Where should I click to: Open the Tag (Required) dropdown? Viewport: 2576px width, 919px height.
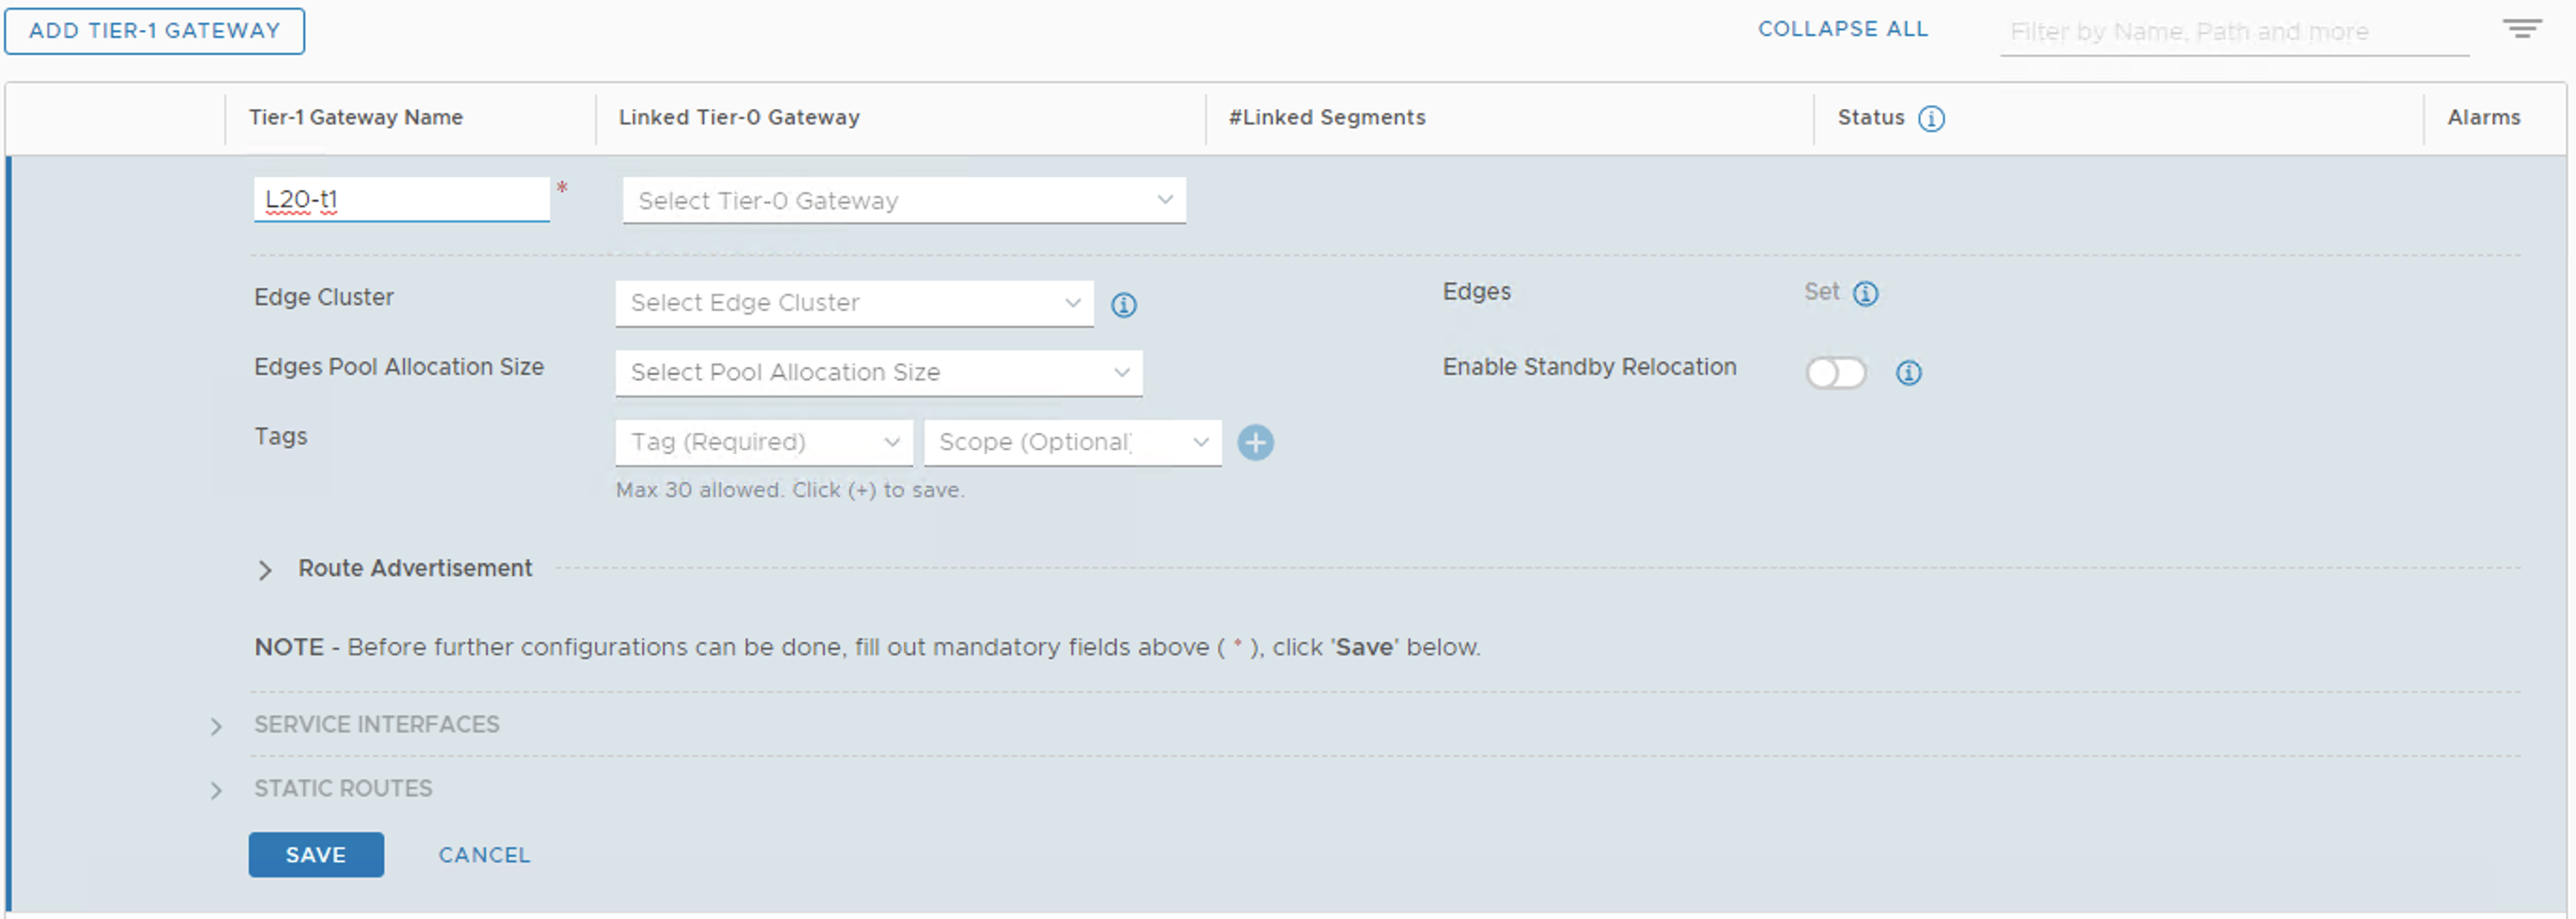[764, 442]
